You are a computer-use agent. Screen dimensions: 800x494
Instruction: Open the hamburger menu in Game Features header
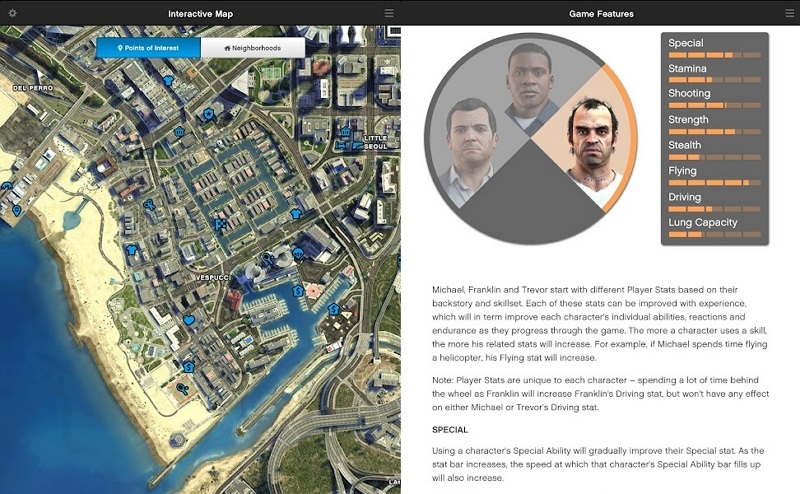[x=790, y=13]
